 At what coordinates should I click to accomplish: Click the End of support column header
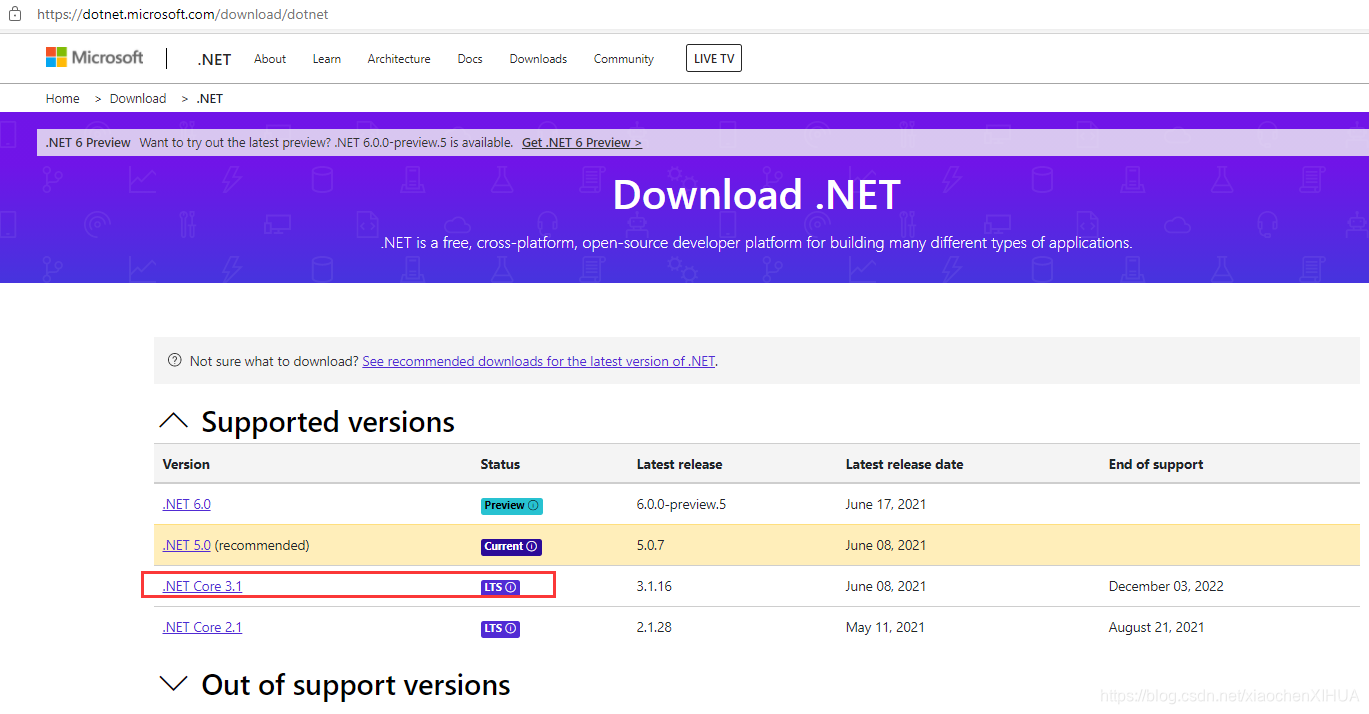pos(1156,464)
